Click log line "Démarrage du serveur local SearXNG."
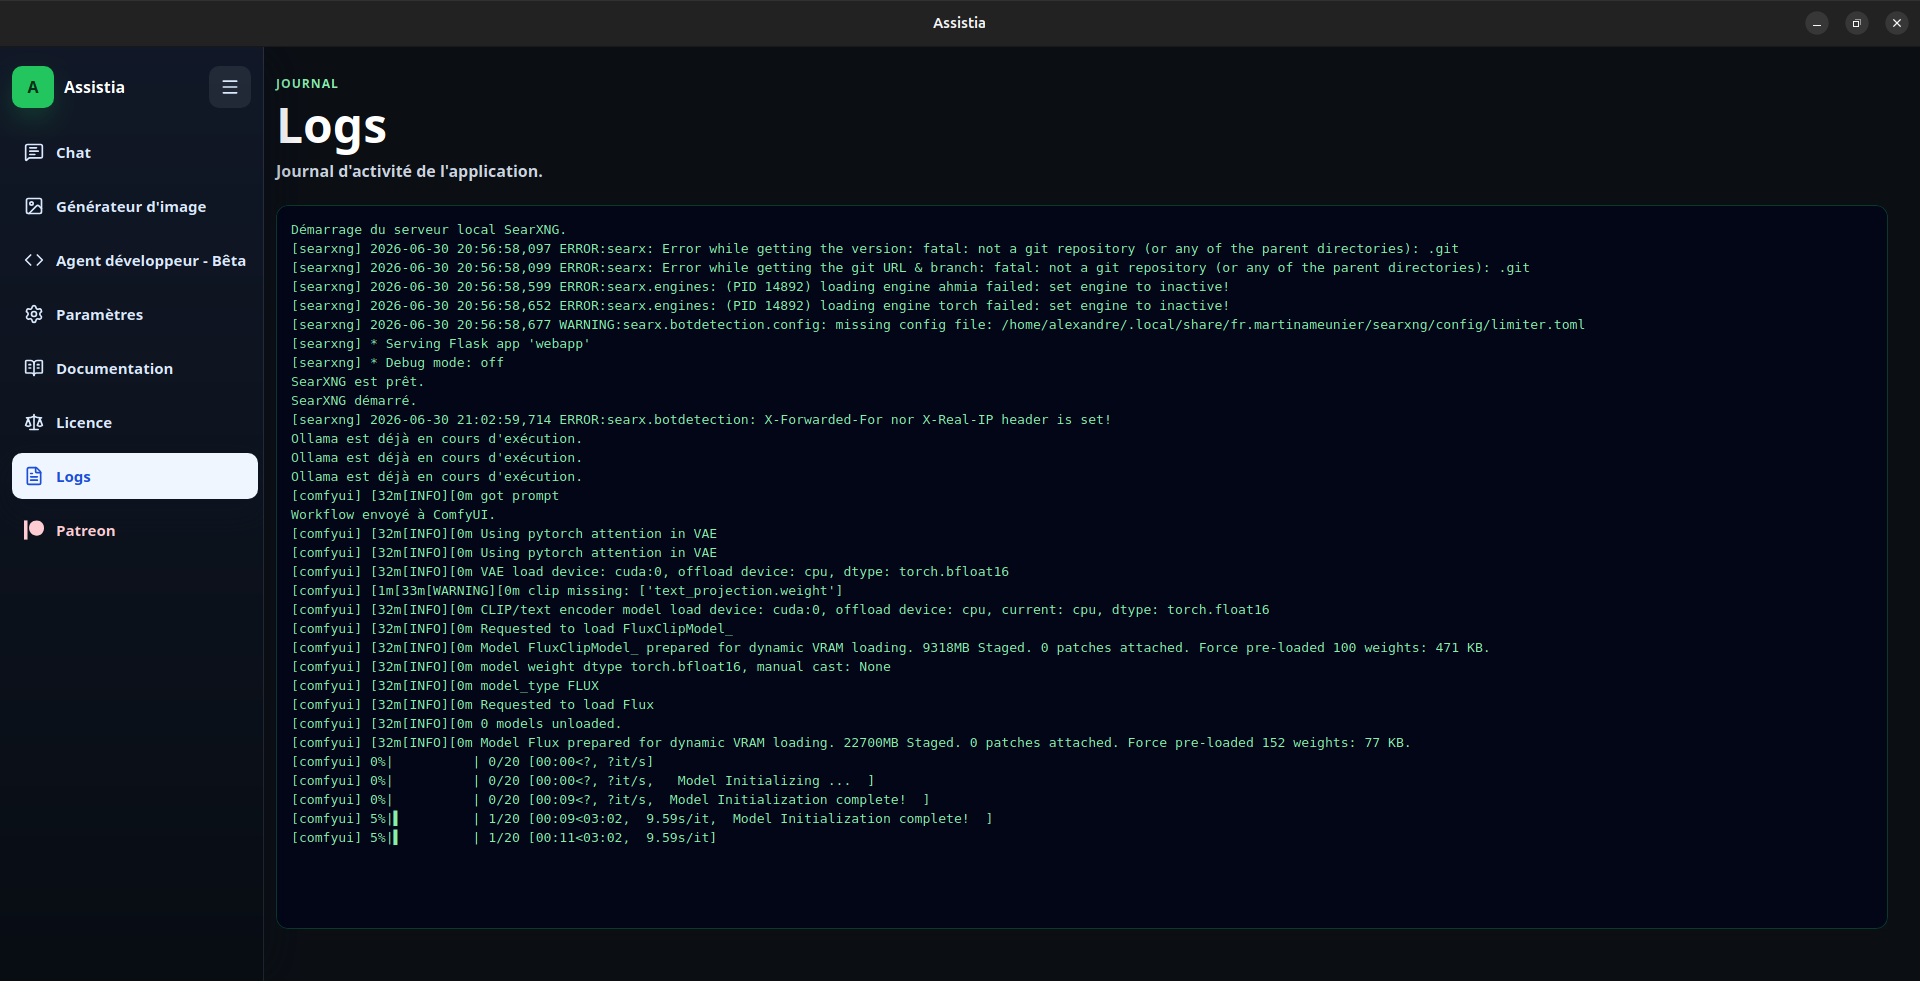The image size is (1920, 981). (x=429, y=230)
